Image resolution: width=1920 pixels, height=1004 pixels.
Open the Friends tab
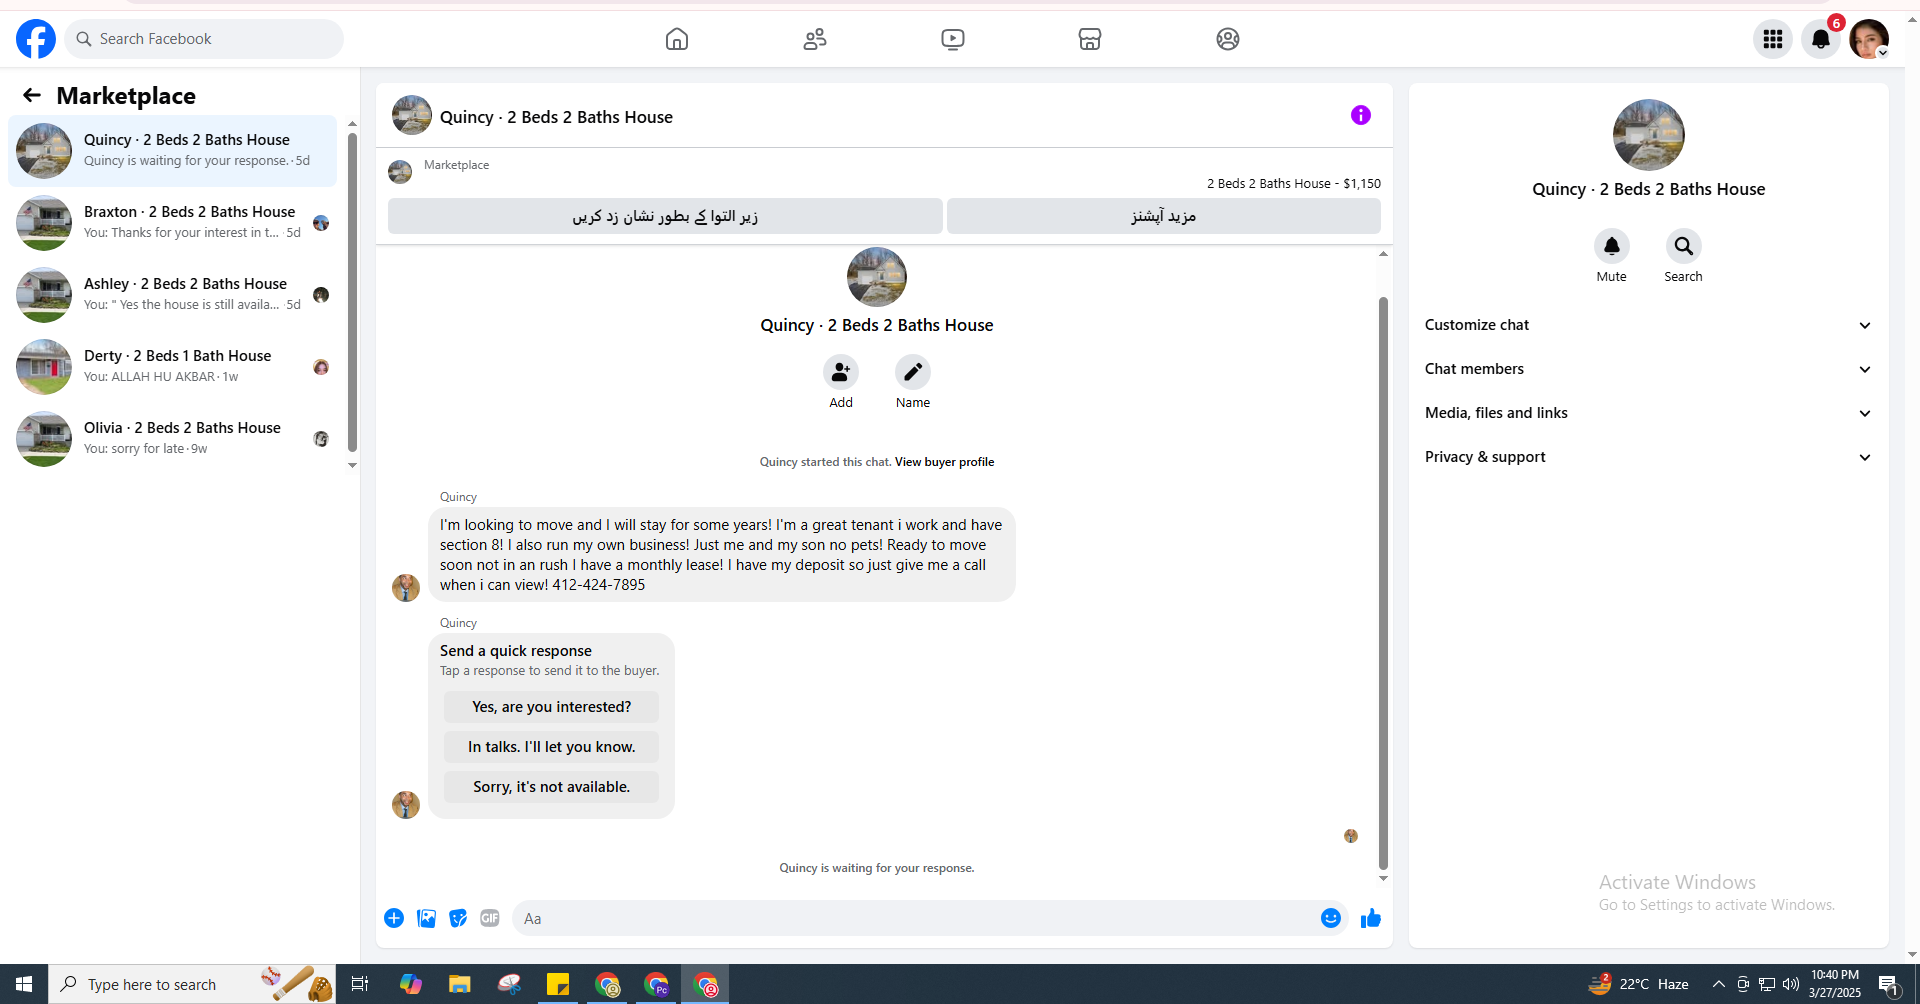(x=815, y=39)
